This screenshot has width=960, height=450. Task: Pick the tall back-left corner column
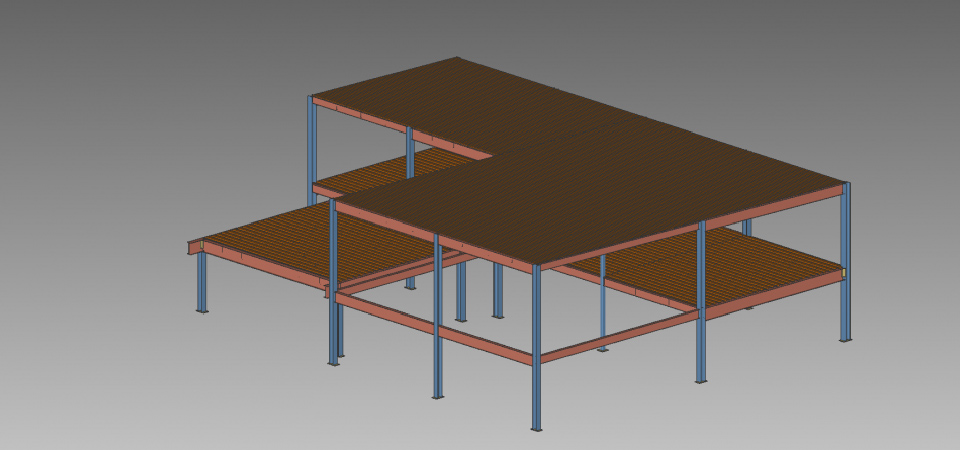[x=312, y=140]
